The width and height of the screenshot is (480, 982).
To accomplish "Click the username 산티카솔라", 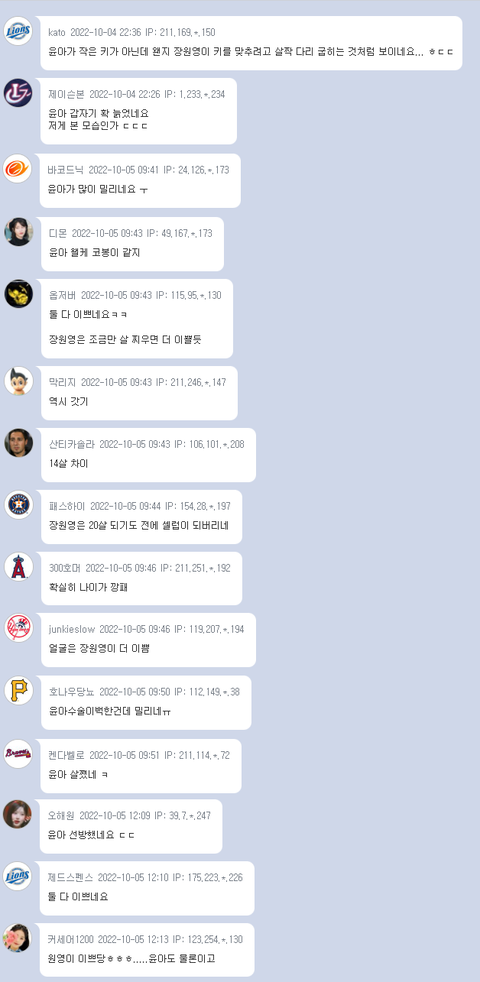I will tap(71, 444).
